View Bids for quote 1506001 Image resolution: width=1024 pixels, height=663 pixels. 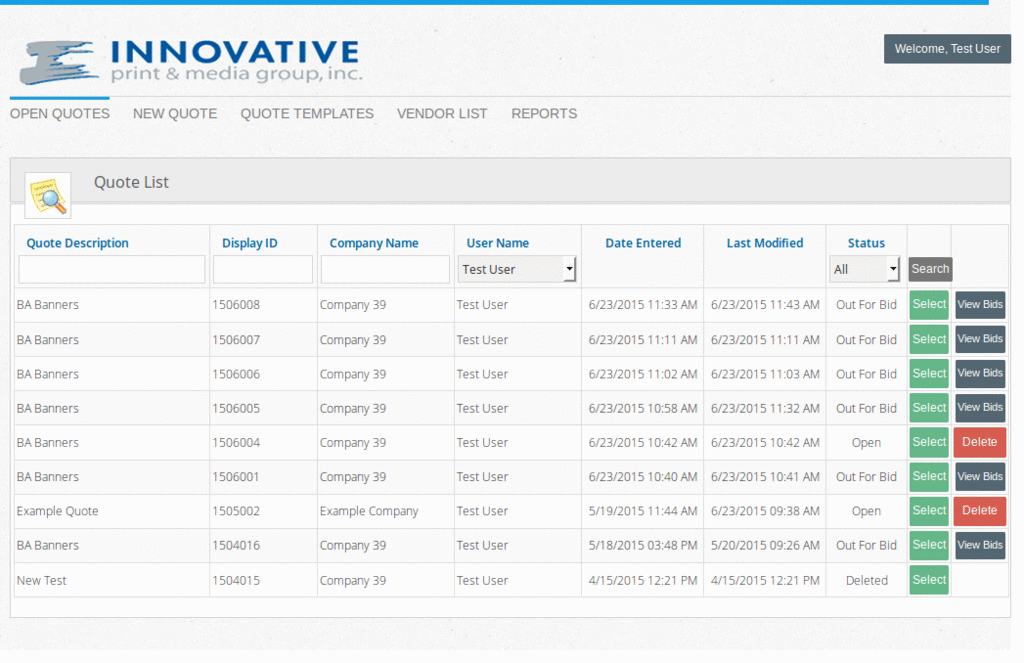pos(980,477)
